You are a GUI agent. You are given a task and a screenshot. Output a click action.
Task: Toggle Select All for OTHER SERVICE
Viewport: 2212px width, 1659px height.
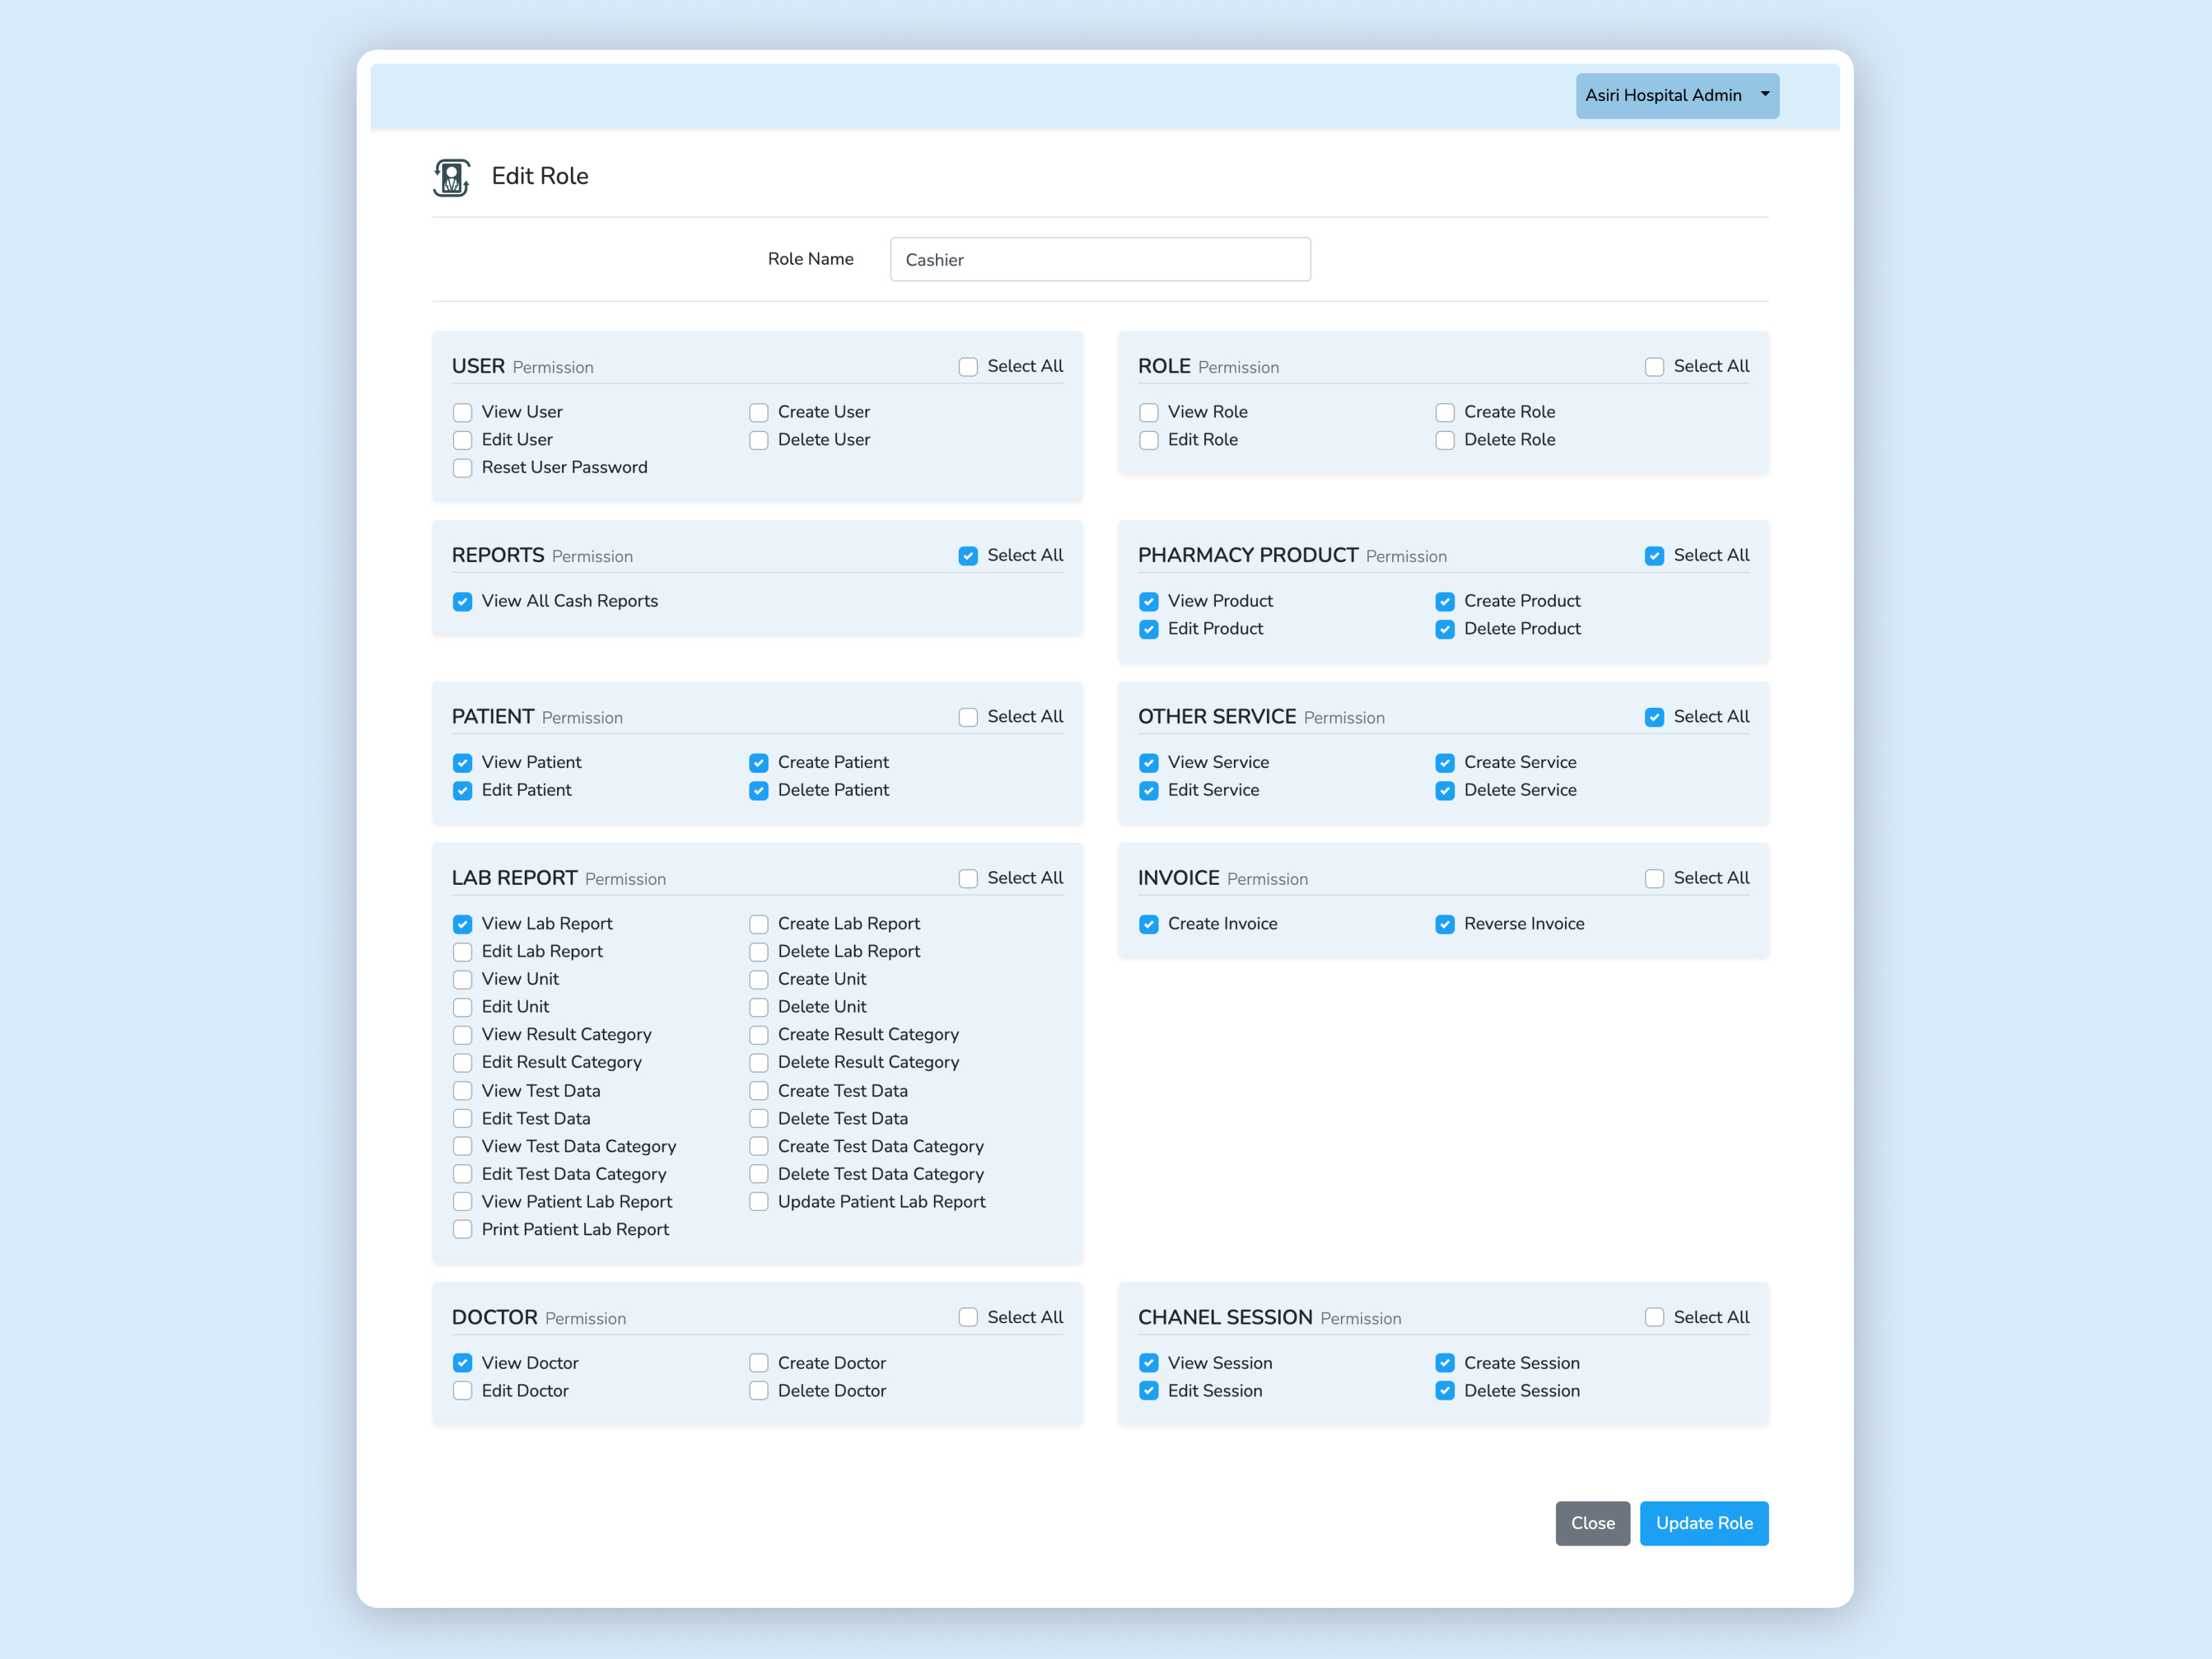pyautogui.click(x=1654, y=717)
